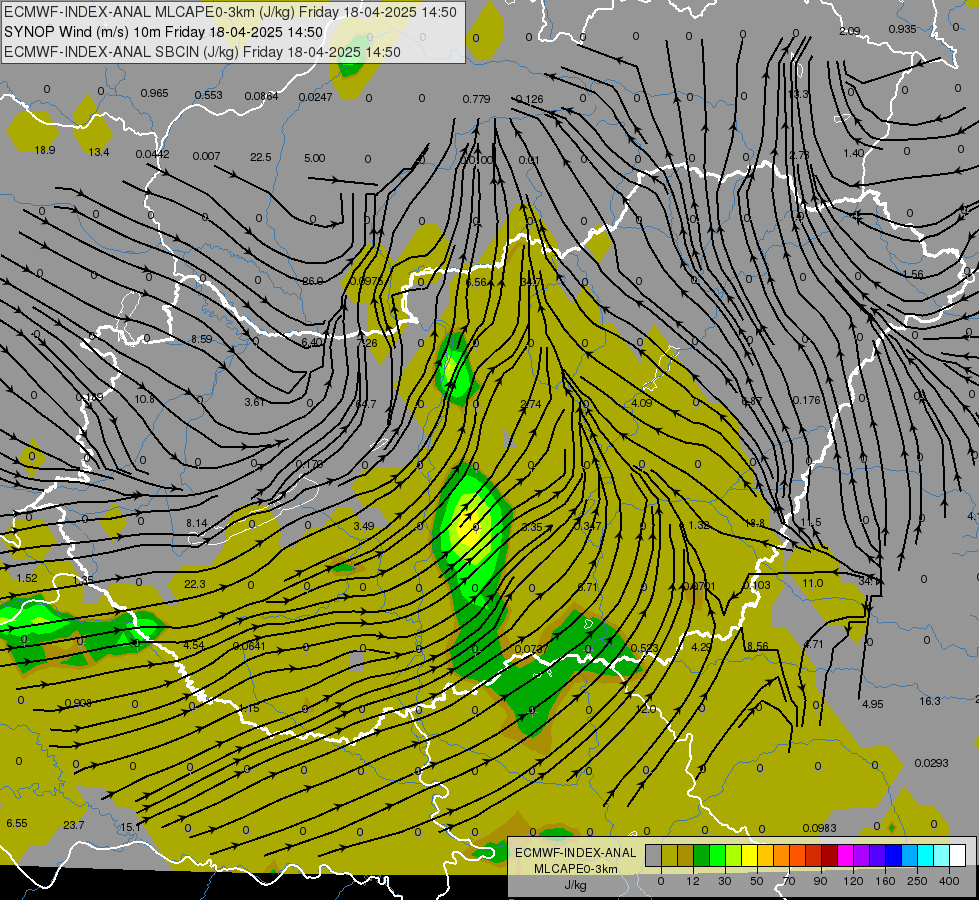
Task: Click the map value 5.00
Action: coord(315,158)
